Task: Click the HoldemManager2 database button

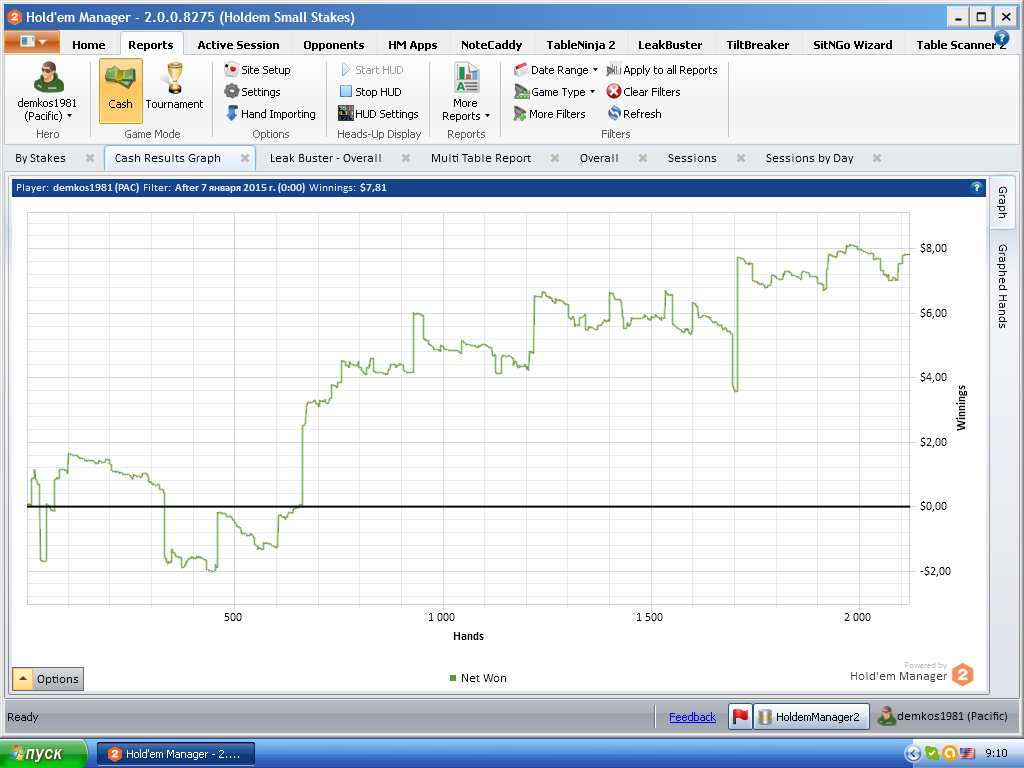Action: 811,716
